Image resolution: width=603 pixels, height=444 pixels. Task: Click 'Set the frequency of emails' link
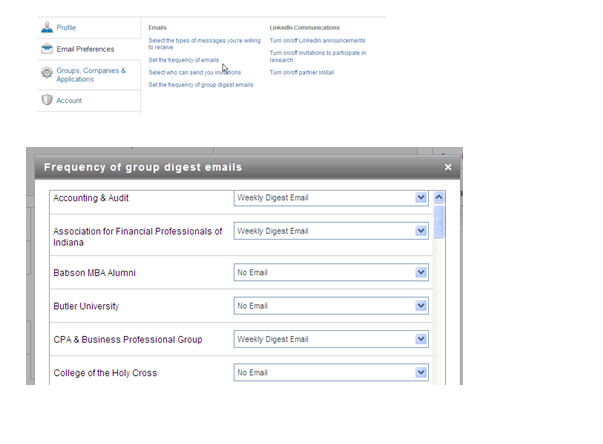click(183, 61)
